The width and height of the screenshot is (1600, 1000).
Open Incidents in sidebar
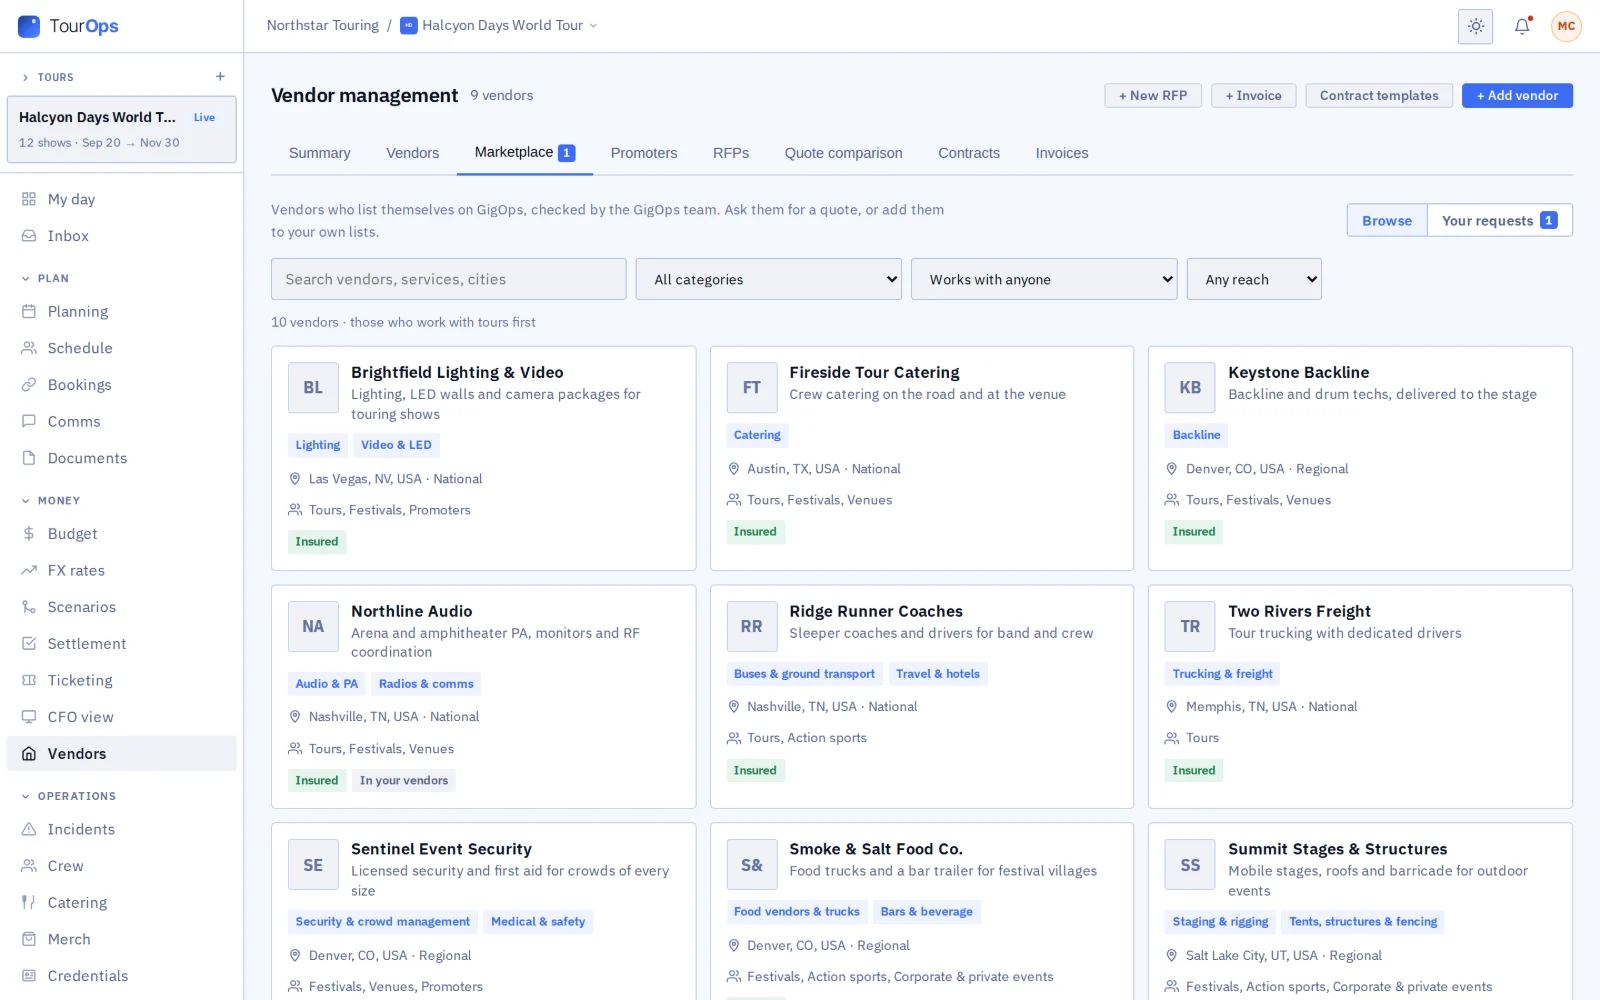click(122, 829)
